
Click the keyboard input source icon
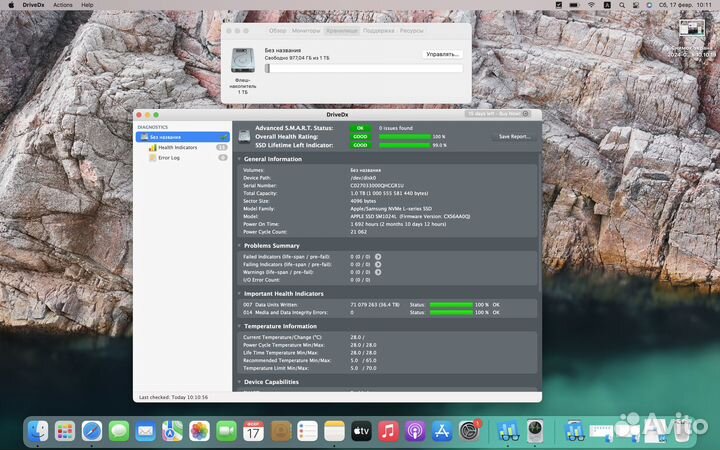(607, 5)
